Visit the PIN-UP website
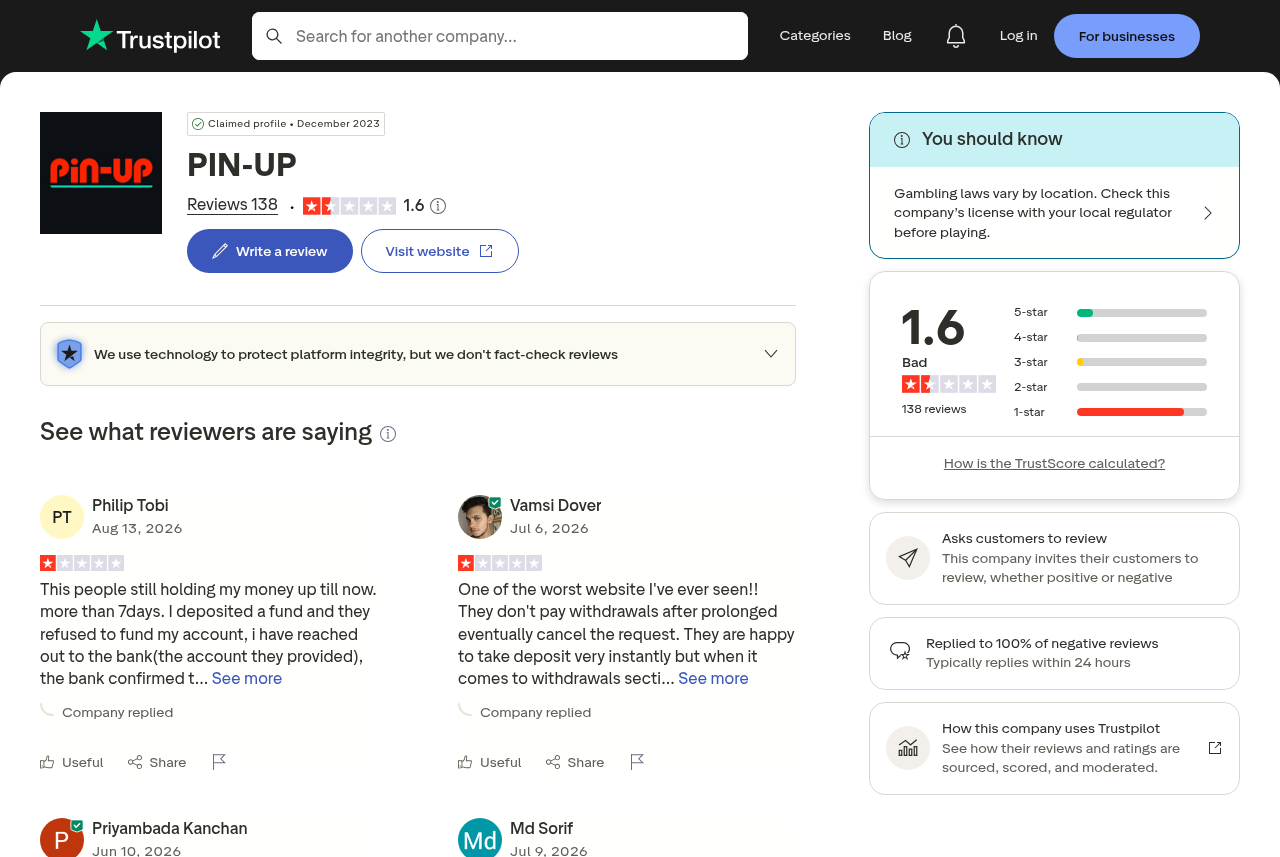This screenshot has height=857, width=1280. tap(440, 251)
